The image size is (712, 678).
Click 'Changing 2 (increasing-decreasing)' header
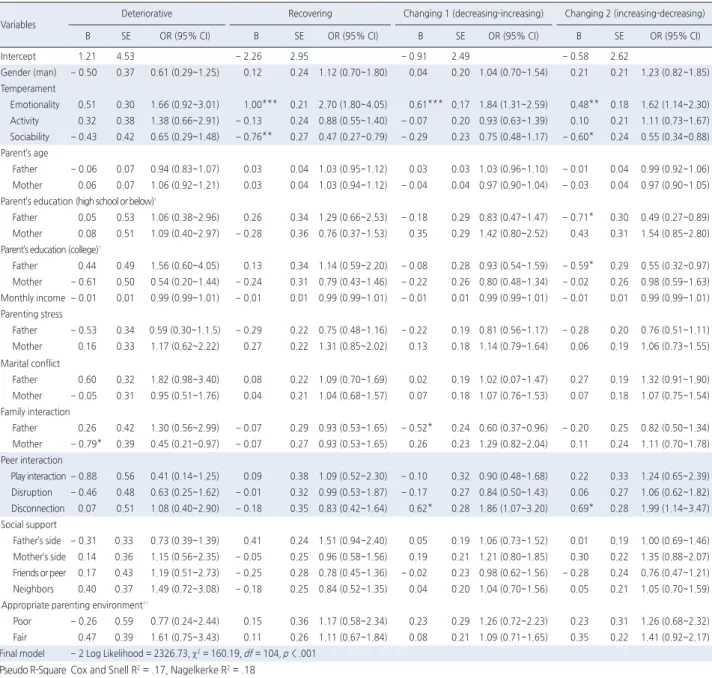click(635, 14)
